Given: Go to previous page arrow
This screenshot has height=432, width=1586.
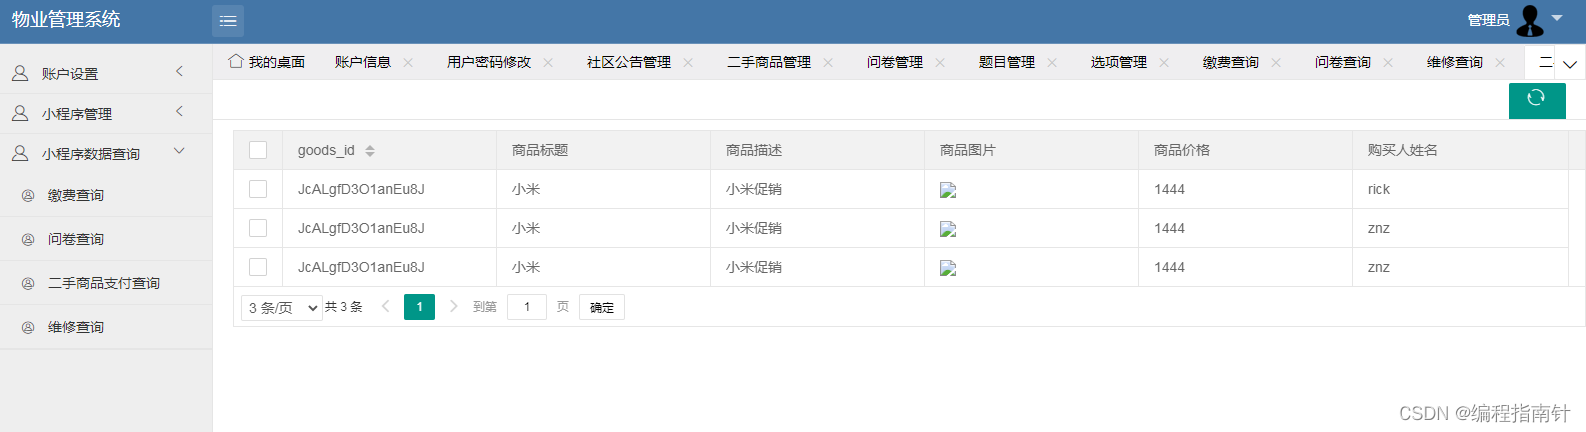Looking at the screenshot, I should (x=386, y=306).
